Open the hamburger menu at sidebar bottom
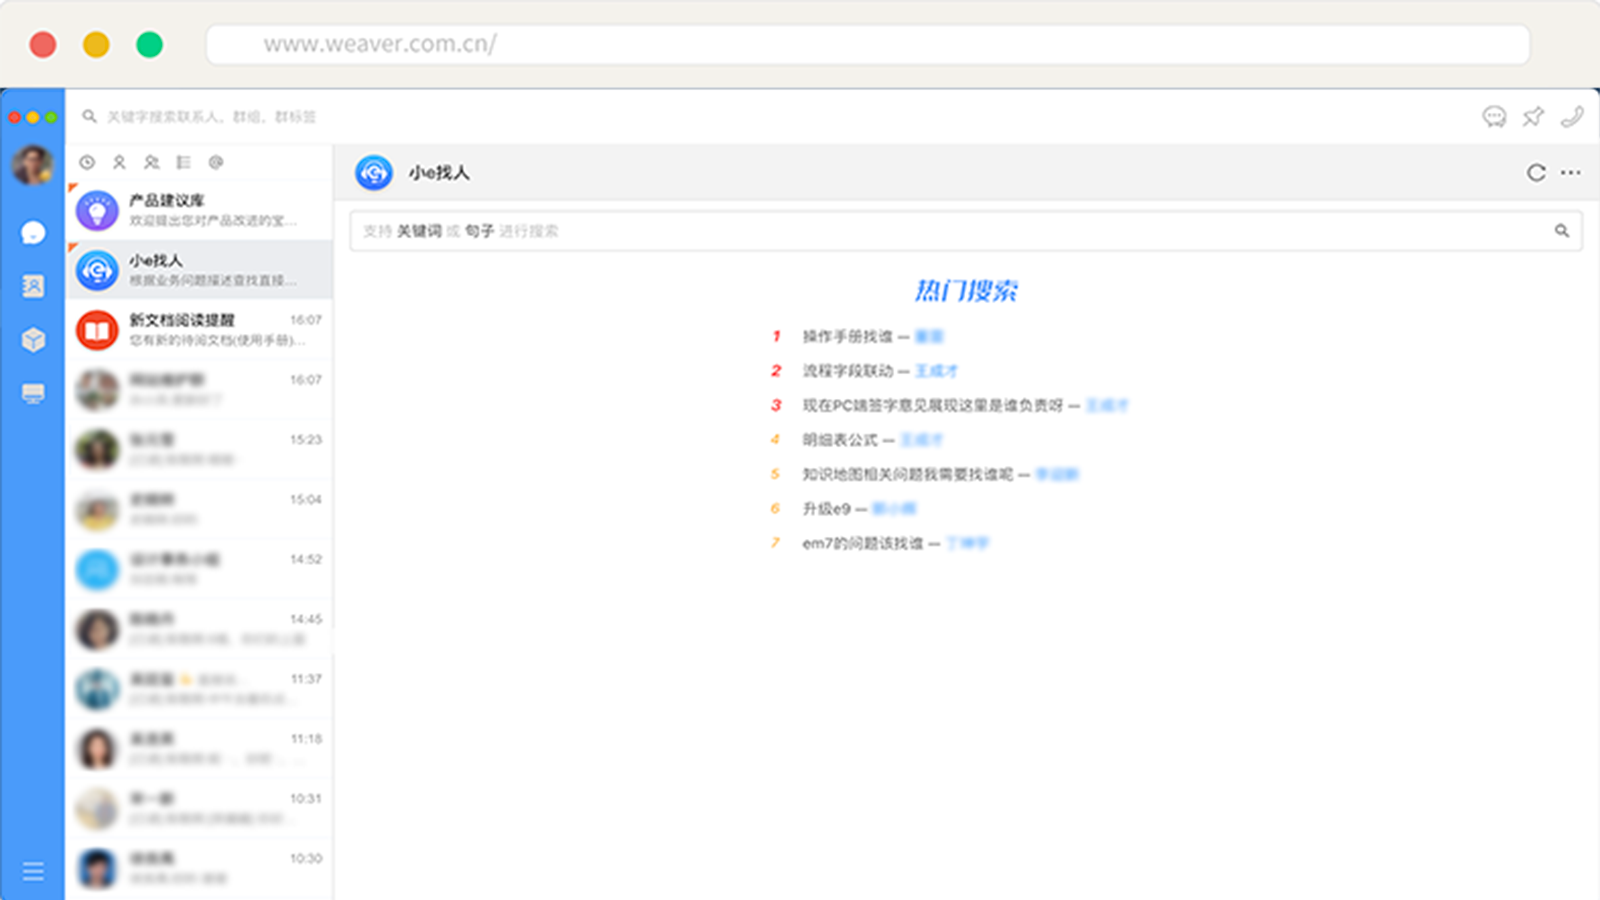The height and width of the screenshot is (900, 1600). [33, 871]
